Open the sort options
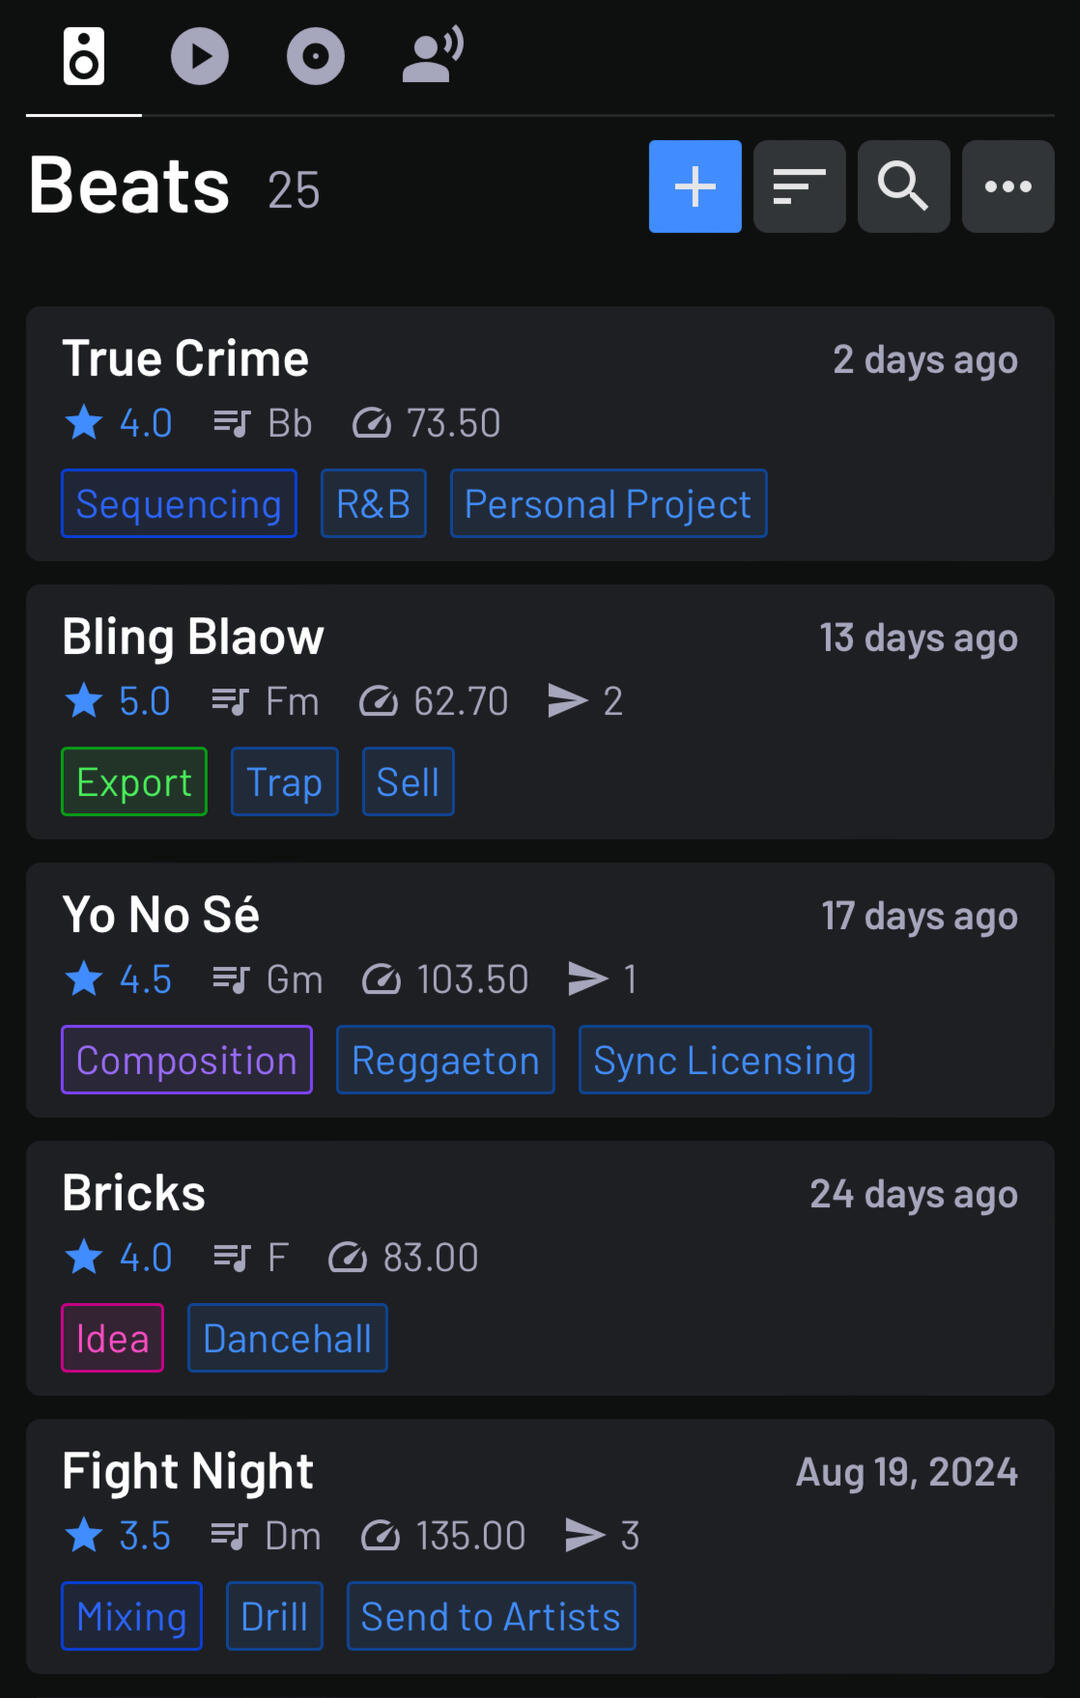This screenshot has width=1080, height=1698. coord(799,187)
